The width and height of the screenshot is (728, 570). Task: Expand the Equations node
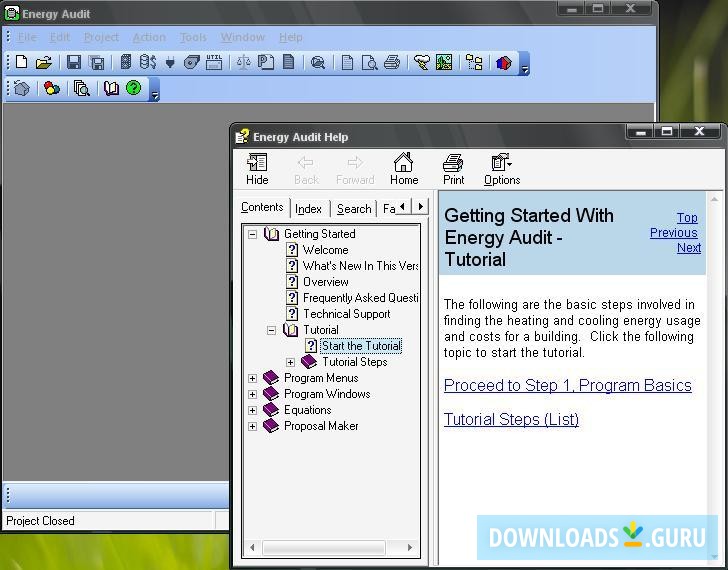click(252, 410)
